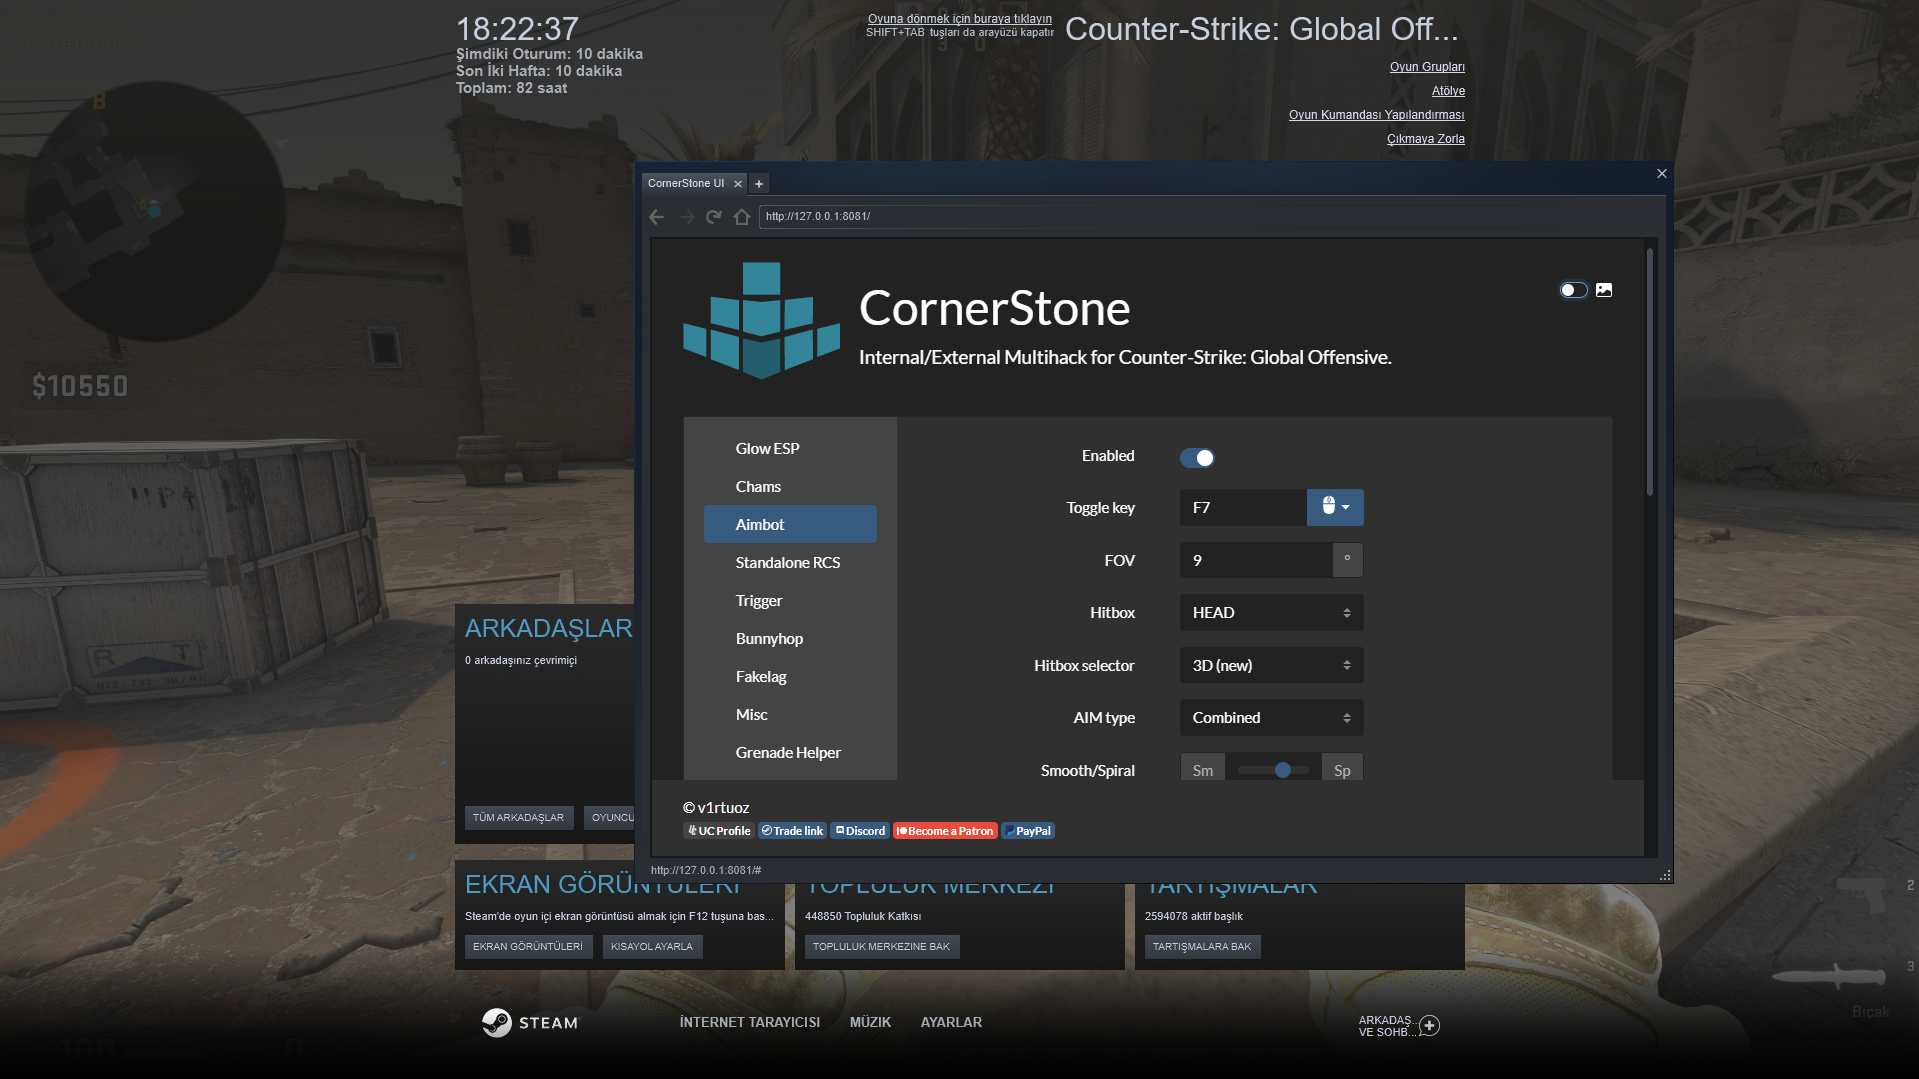1919x1079 pixels.
Task: Click the ARKADAŞ VE SOHB... label
Action: [x=1386, y=1026]
